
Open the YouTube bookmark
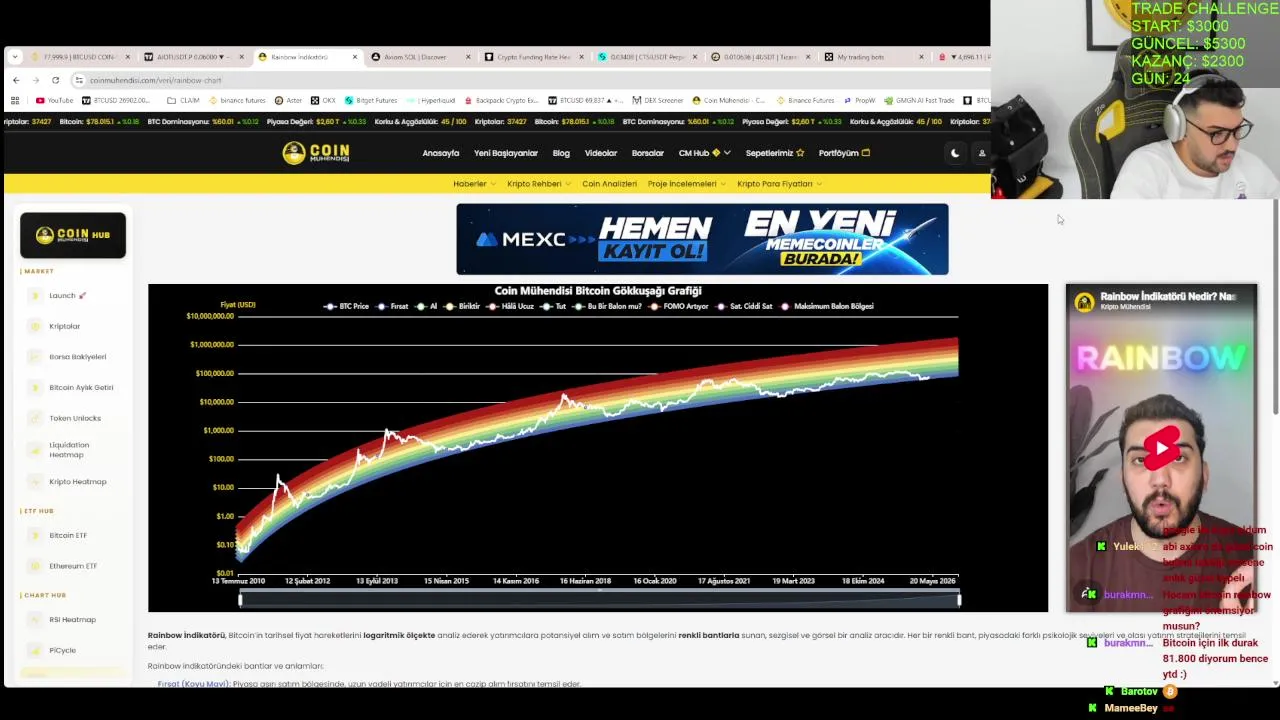point(54,100)
